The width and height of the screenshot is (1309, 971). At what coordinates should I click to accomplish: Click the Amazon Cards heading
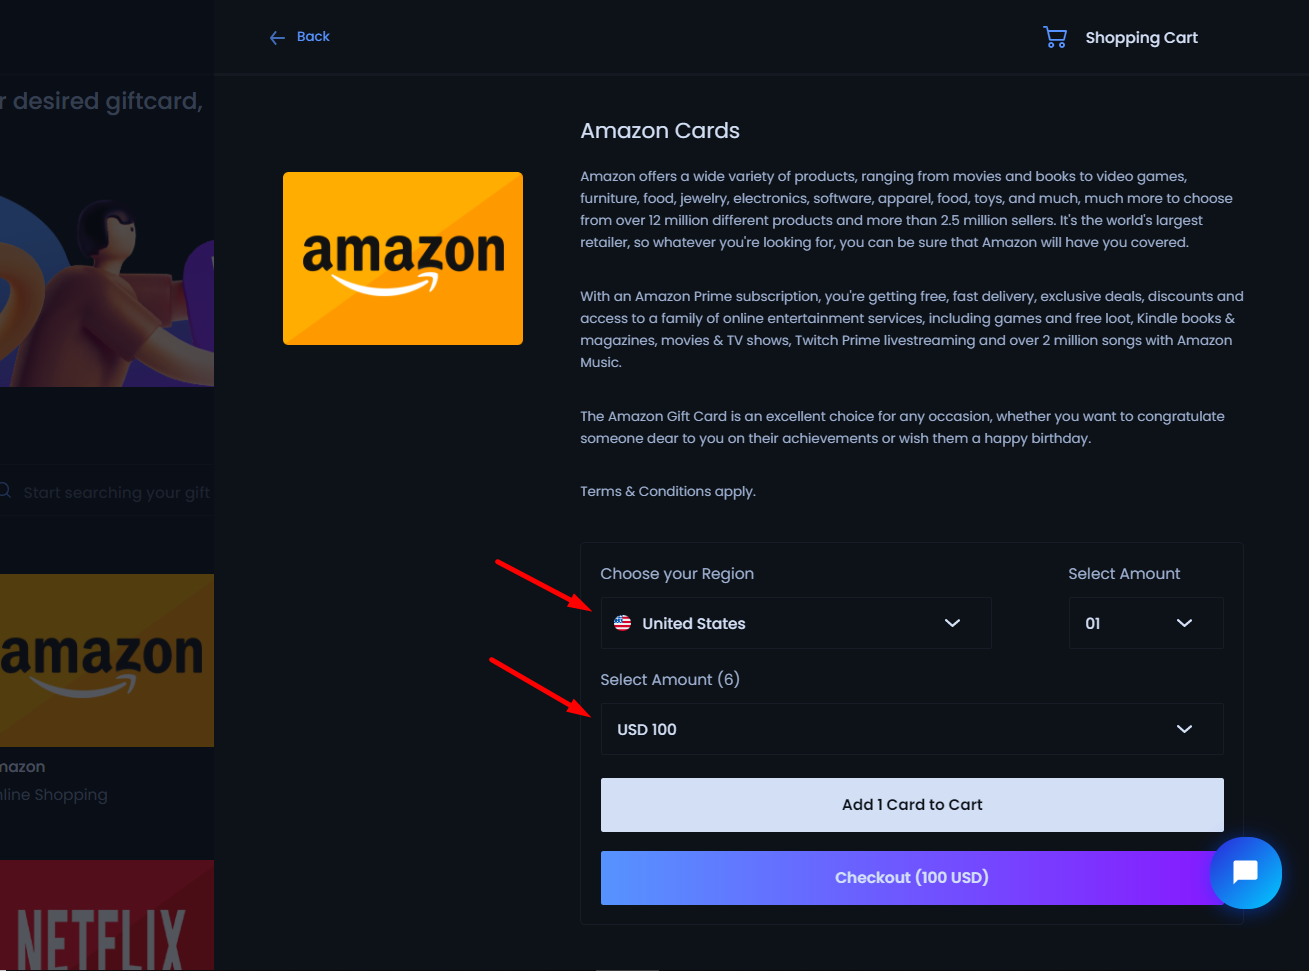(x=660, y=131)
